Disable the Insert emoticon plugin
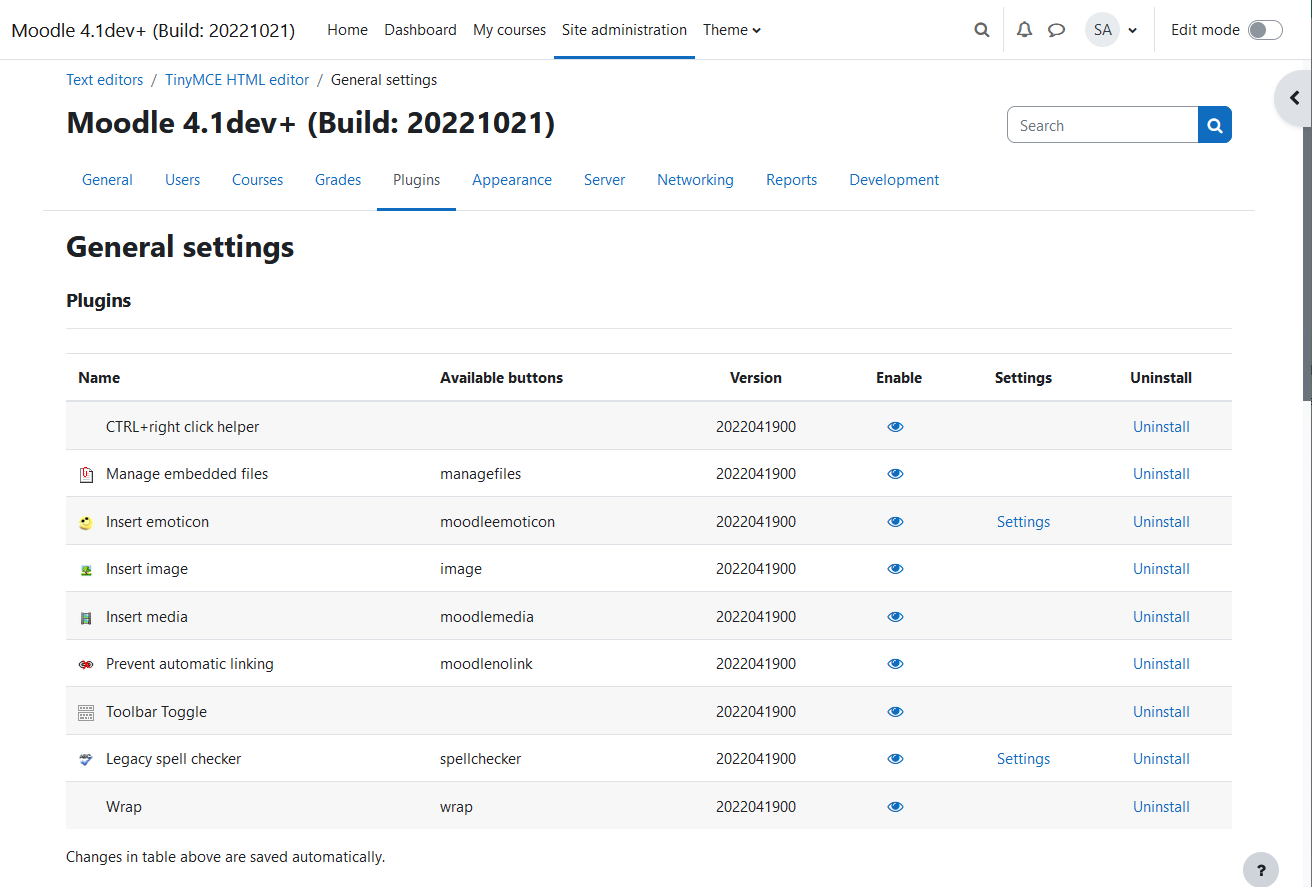 [895, 522]
